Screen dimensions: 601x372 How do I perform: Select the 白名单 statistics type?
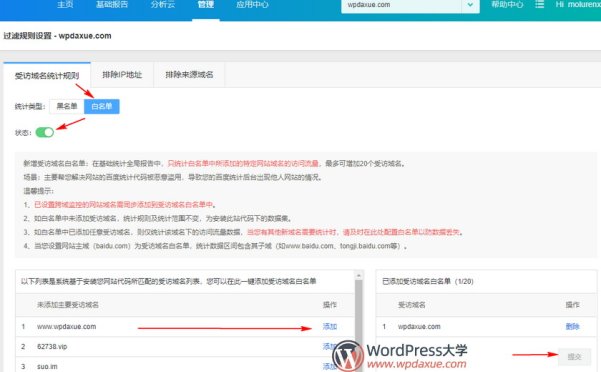(x=102, y=106)
